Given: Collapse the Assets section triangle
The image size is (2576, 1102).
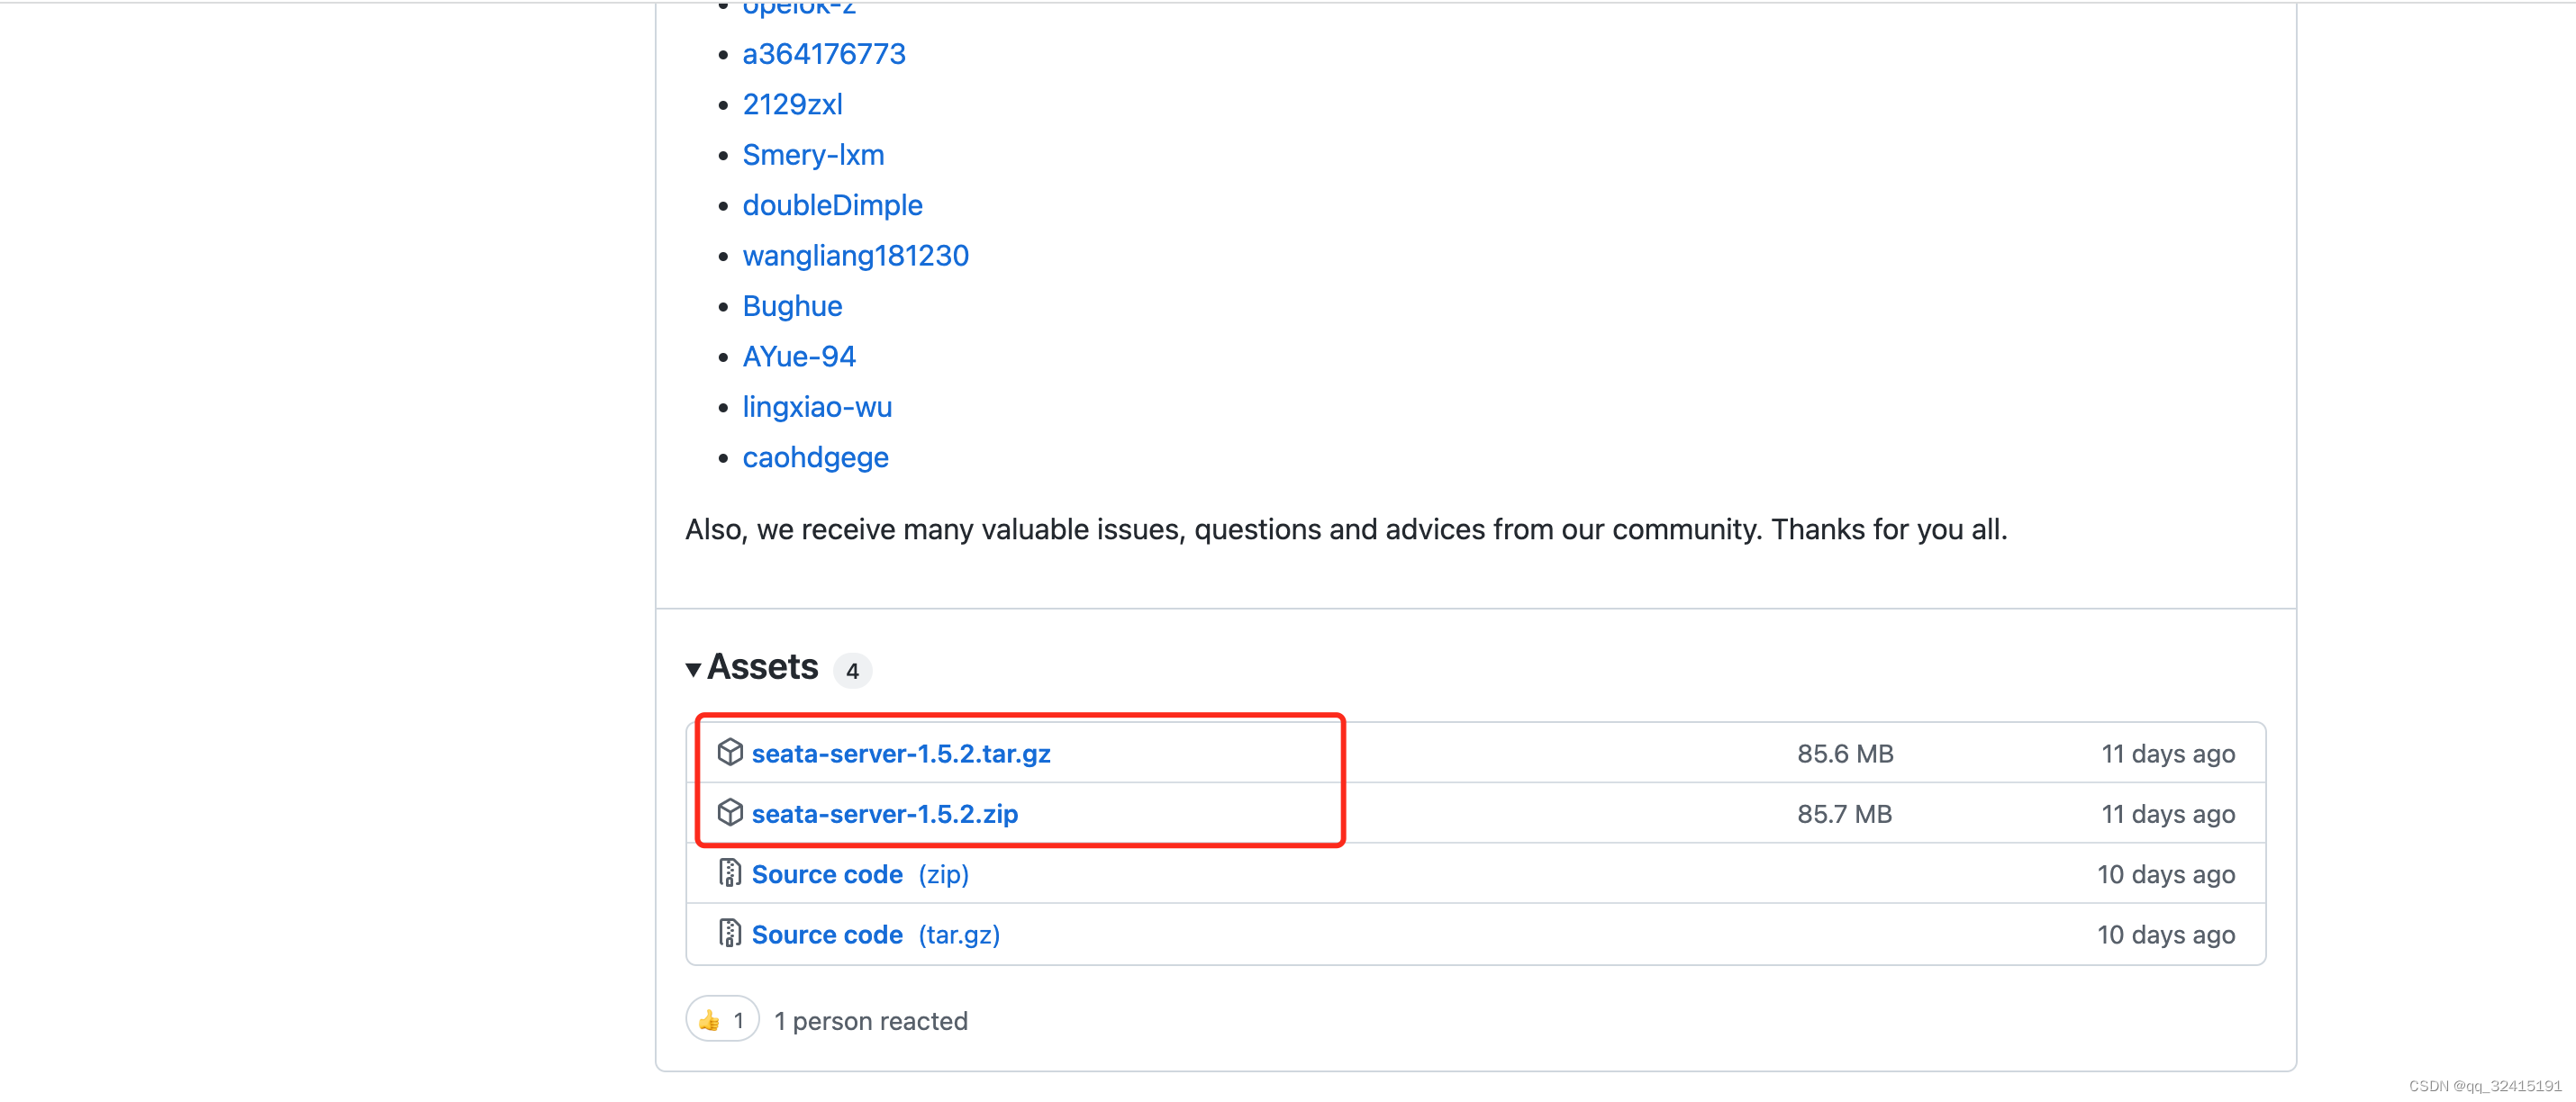Looking at the screenshot, I should click(693, 669).
